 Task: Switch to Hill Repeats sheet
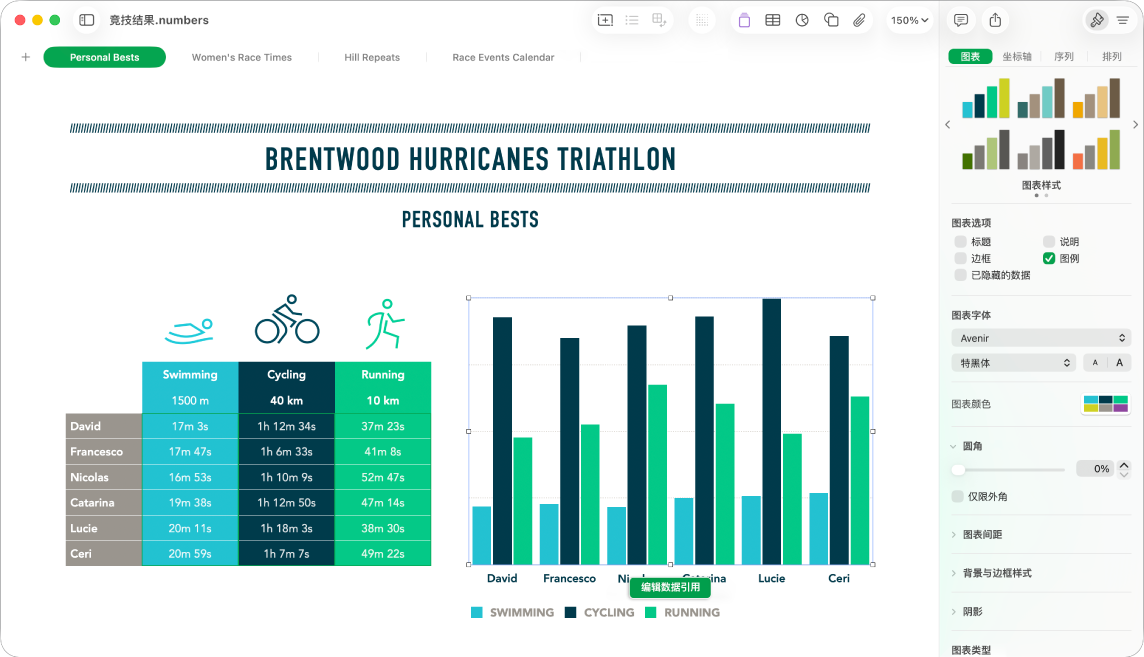click(x=372, y=57)
